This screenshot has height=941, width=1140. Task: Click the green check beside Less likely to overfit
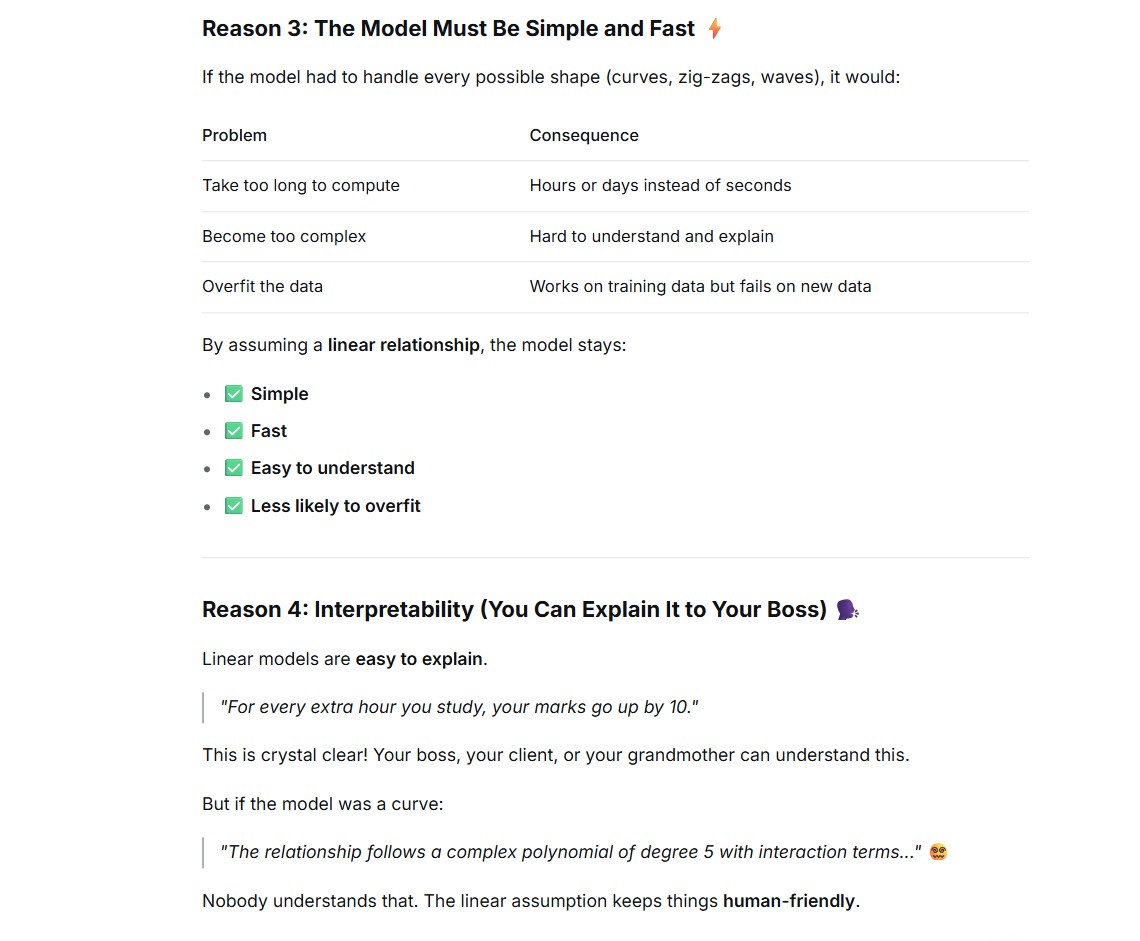point(233,505)
